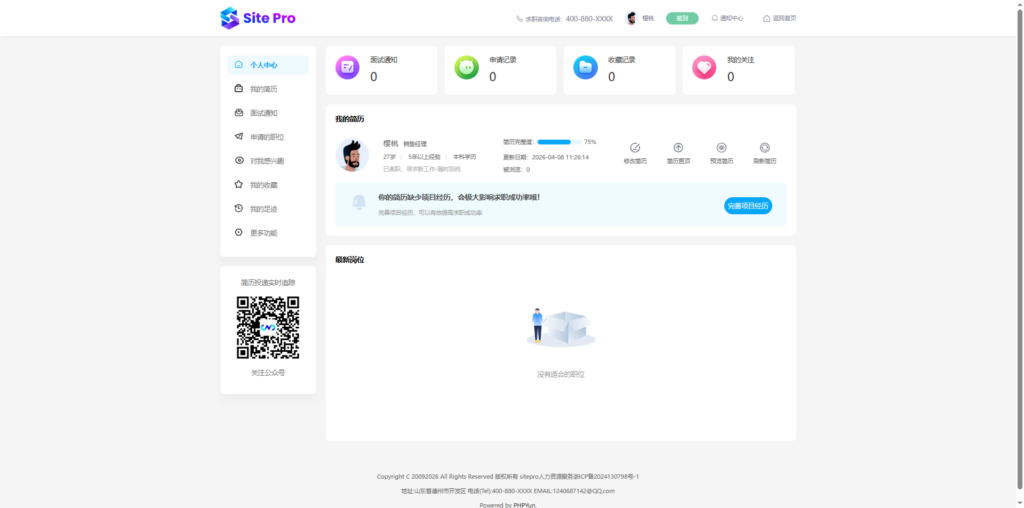The height and width of the screenshot is (508, 1024).
Task: Click the 更新日期 2026-04-08 11:26:14 text
Action: tap(546, 157)
